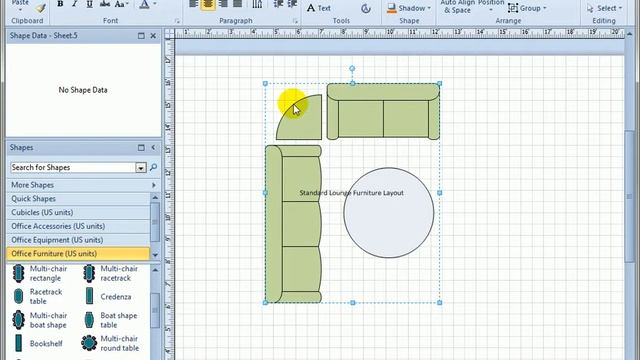Open Office Equipment (US units) stencil
This screenshot has width=640, height=360.
point(78,240)
